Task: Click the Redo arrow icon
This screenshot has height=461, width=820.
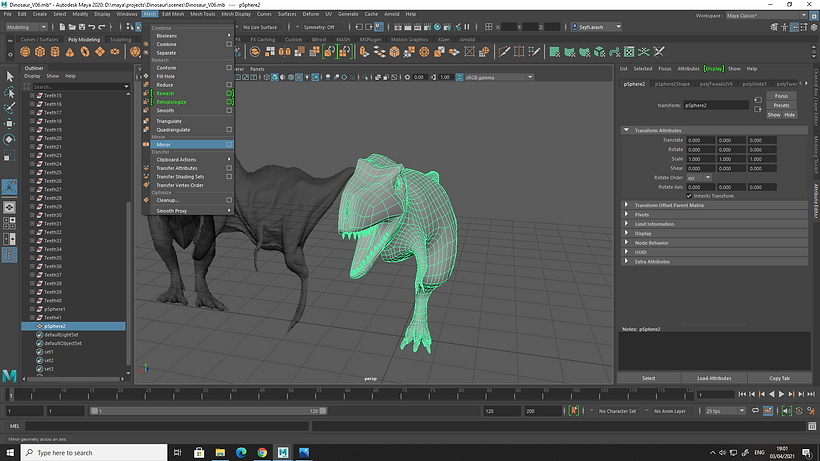Action: click(x=102, y=27)
